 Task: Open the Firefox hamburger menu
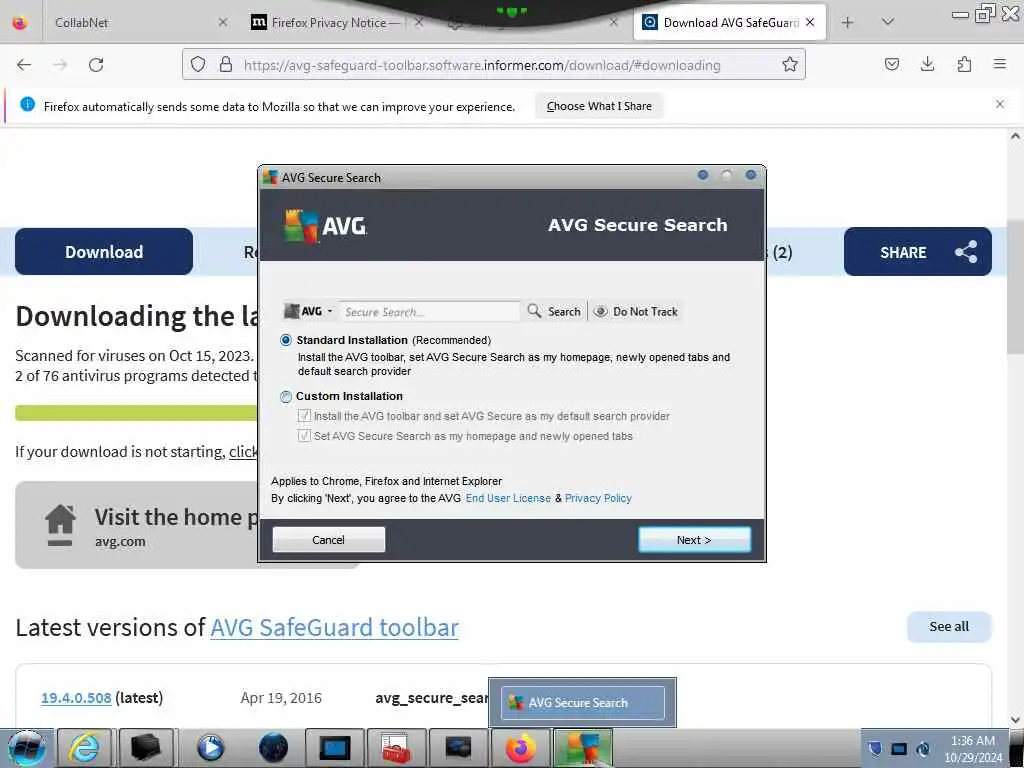(999, 64)
